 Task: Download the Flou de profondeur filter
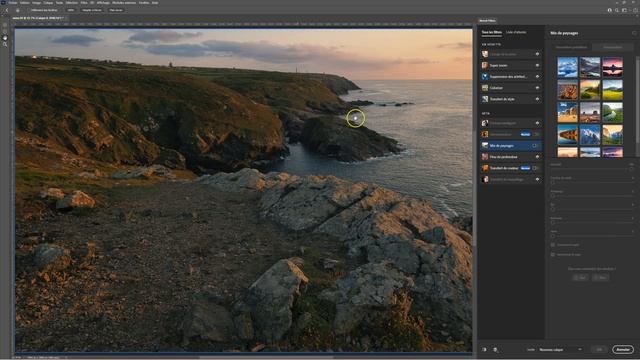(537, 157)
